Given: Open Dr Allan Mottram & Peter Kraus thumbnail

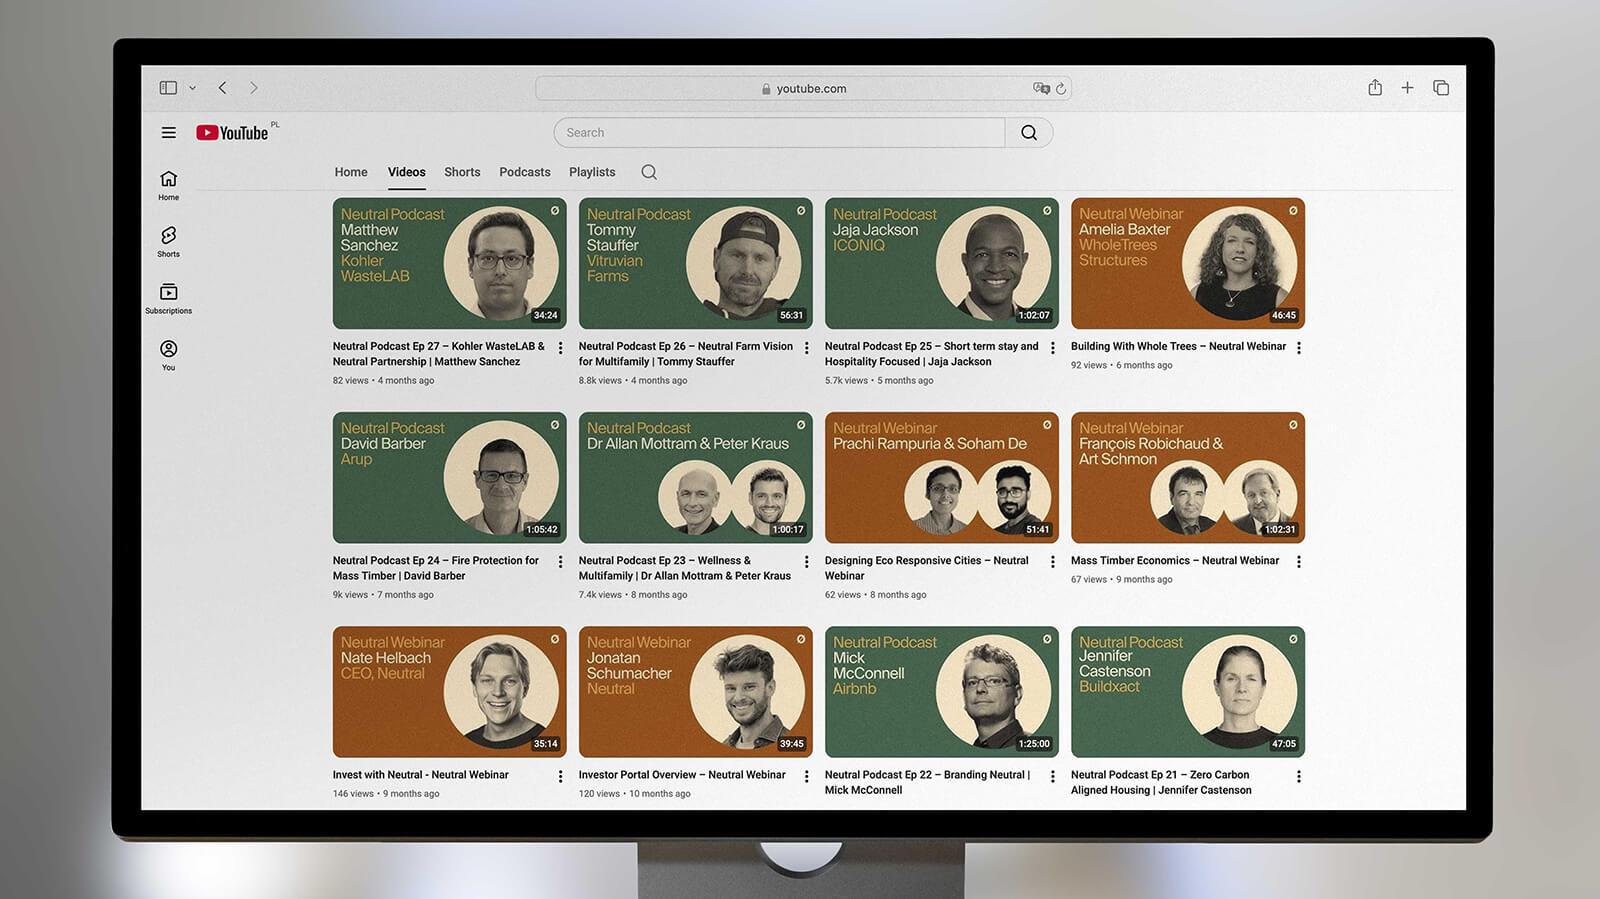Looking at the screenshot, I should [696, 478].
